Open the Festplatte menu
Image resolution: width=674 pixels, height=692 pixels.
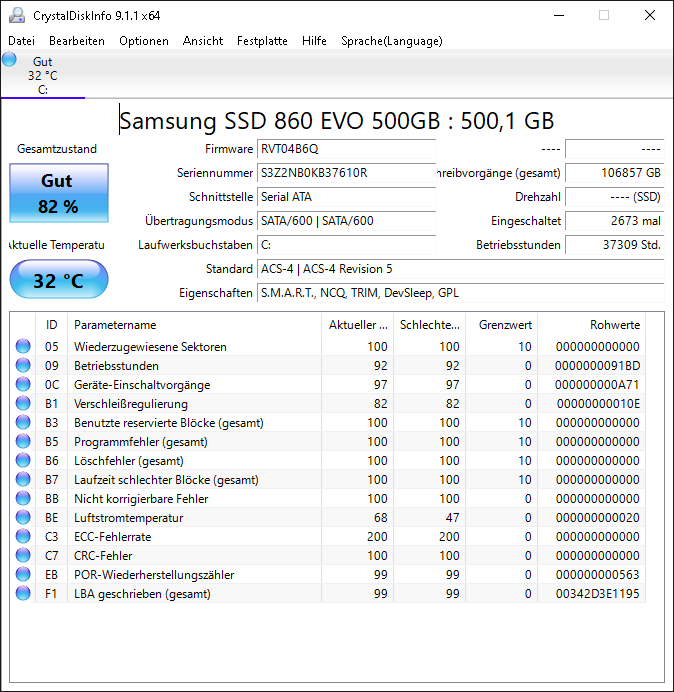[x=262, y=41]
